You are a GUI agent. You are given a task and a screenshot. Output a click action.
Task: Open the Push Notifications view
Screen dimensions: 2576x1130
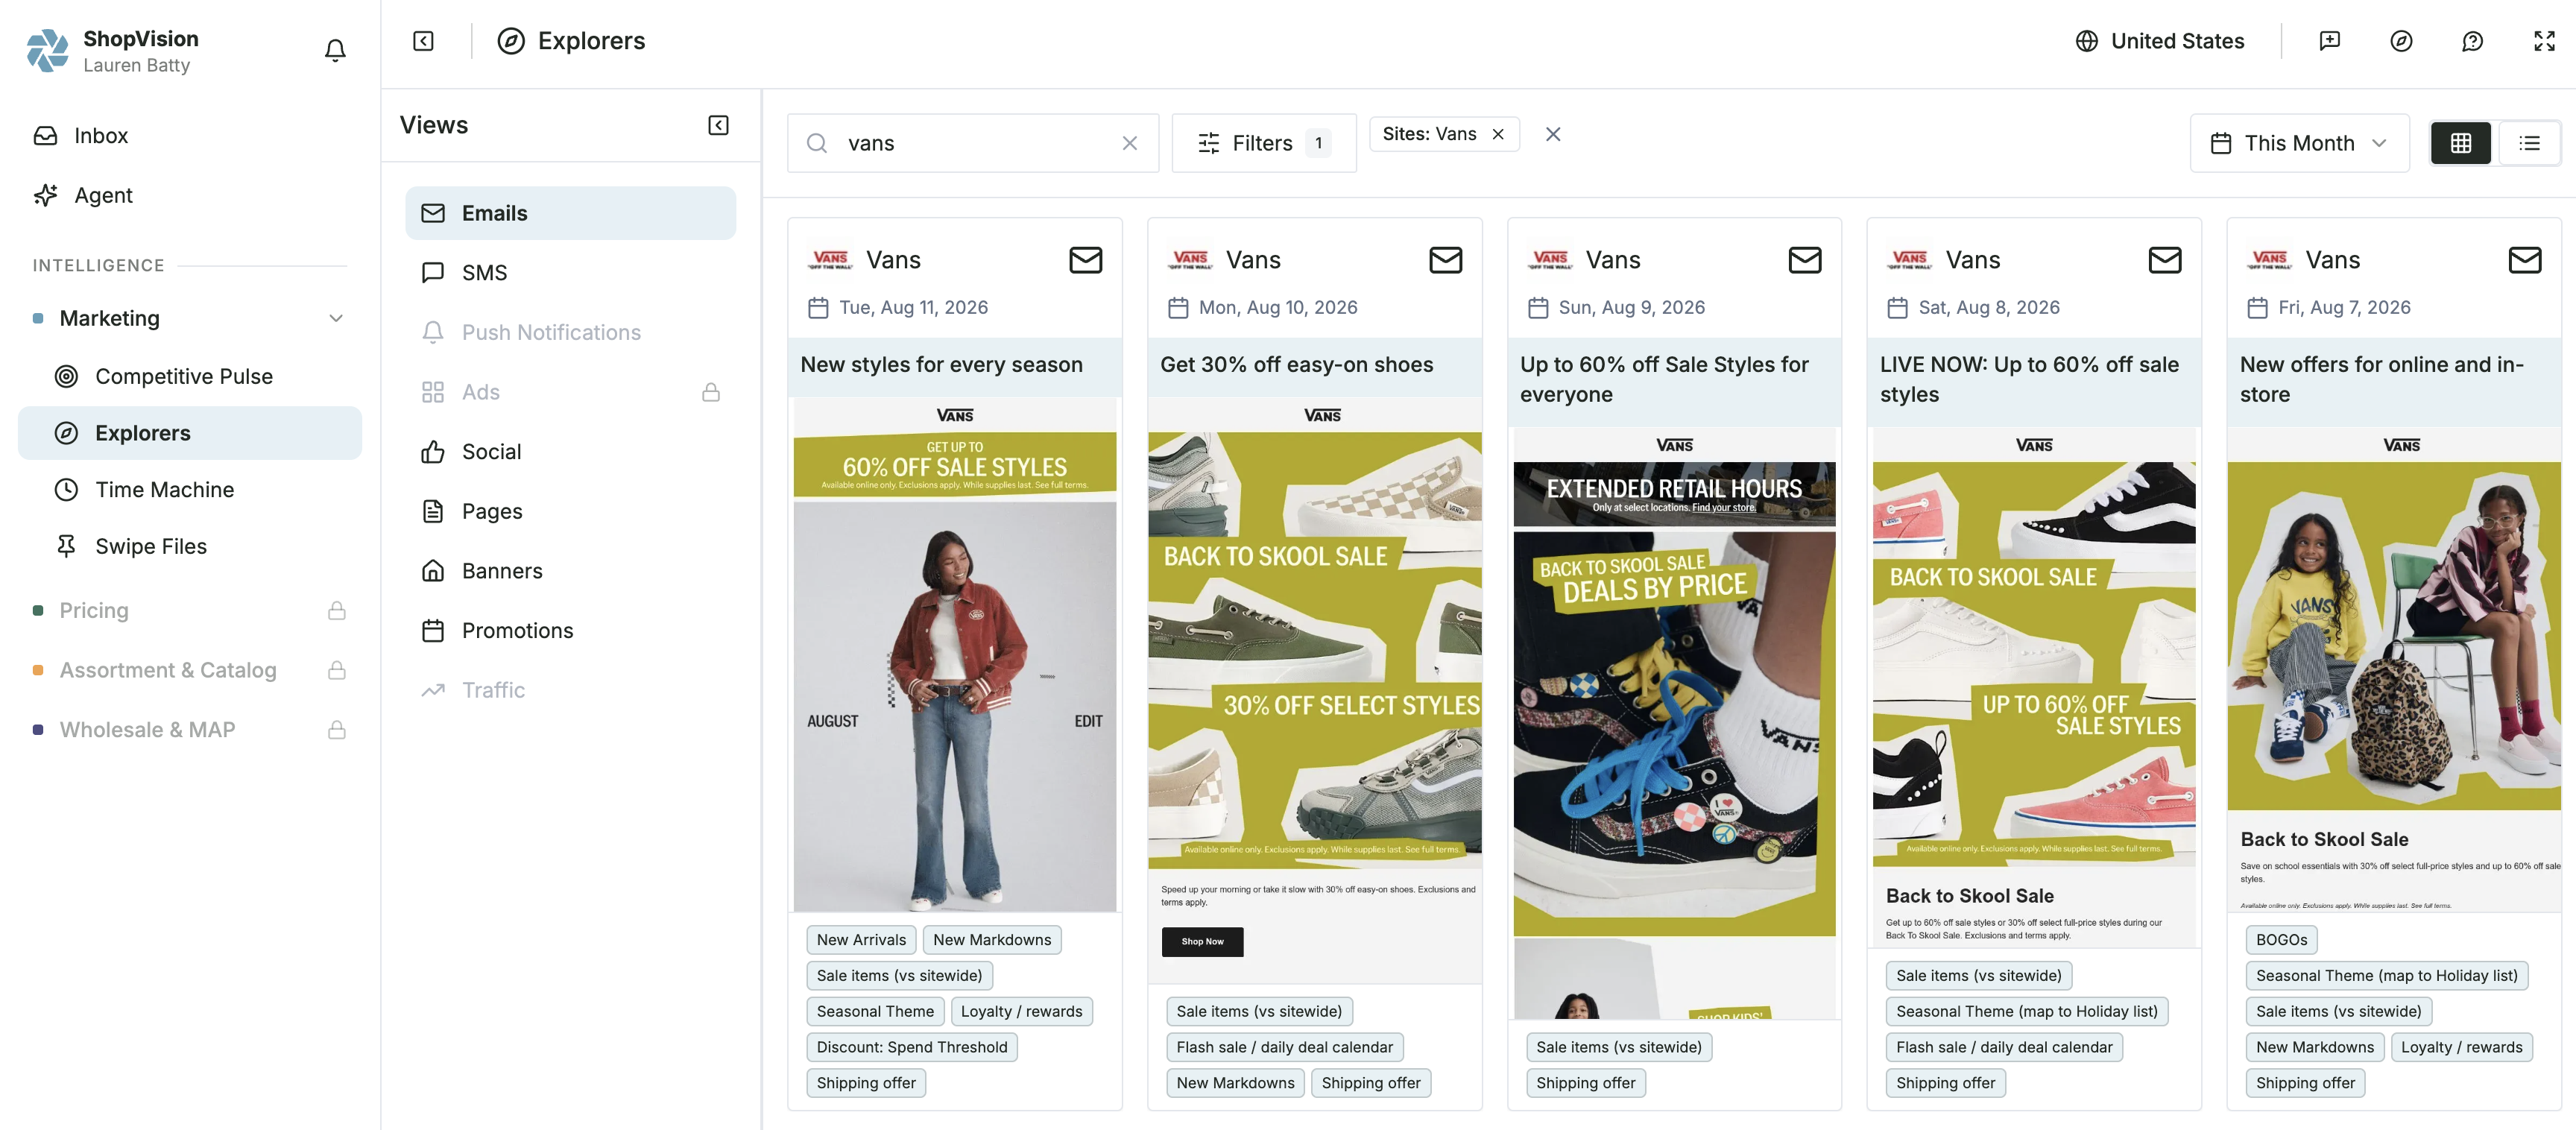(570, 332)
